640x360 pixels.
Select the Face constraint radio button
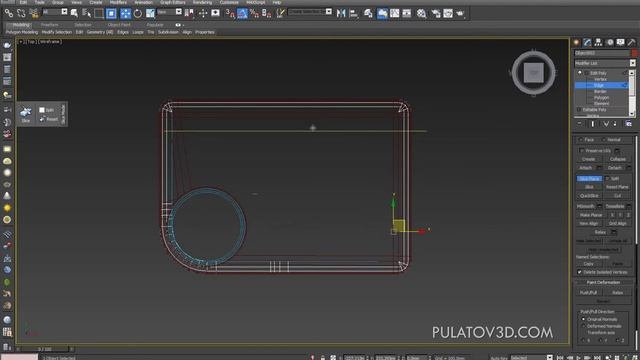(x=581, y=140)
